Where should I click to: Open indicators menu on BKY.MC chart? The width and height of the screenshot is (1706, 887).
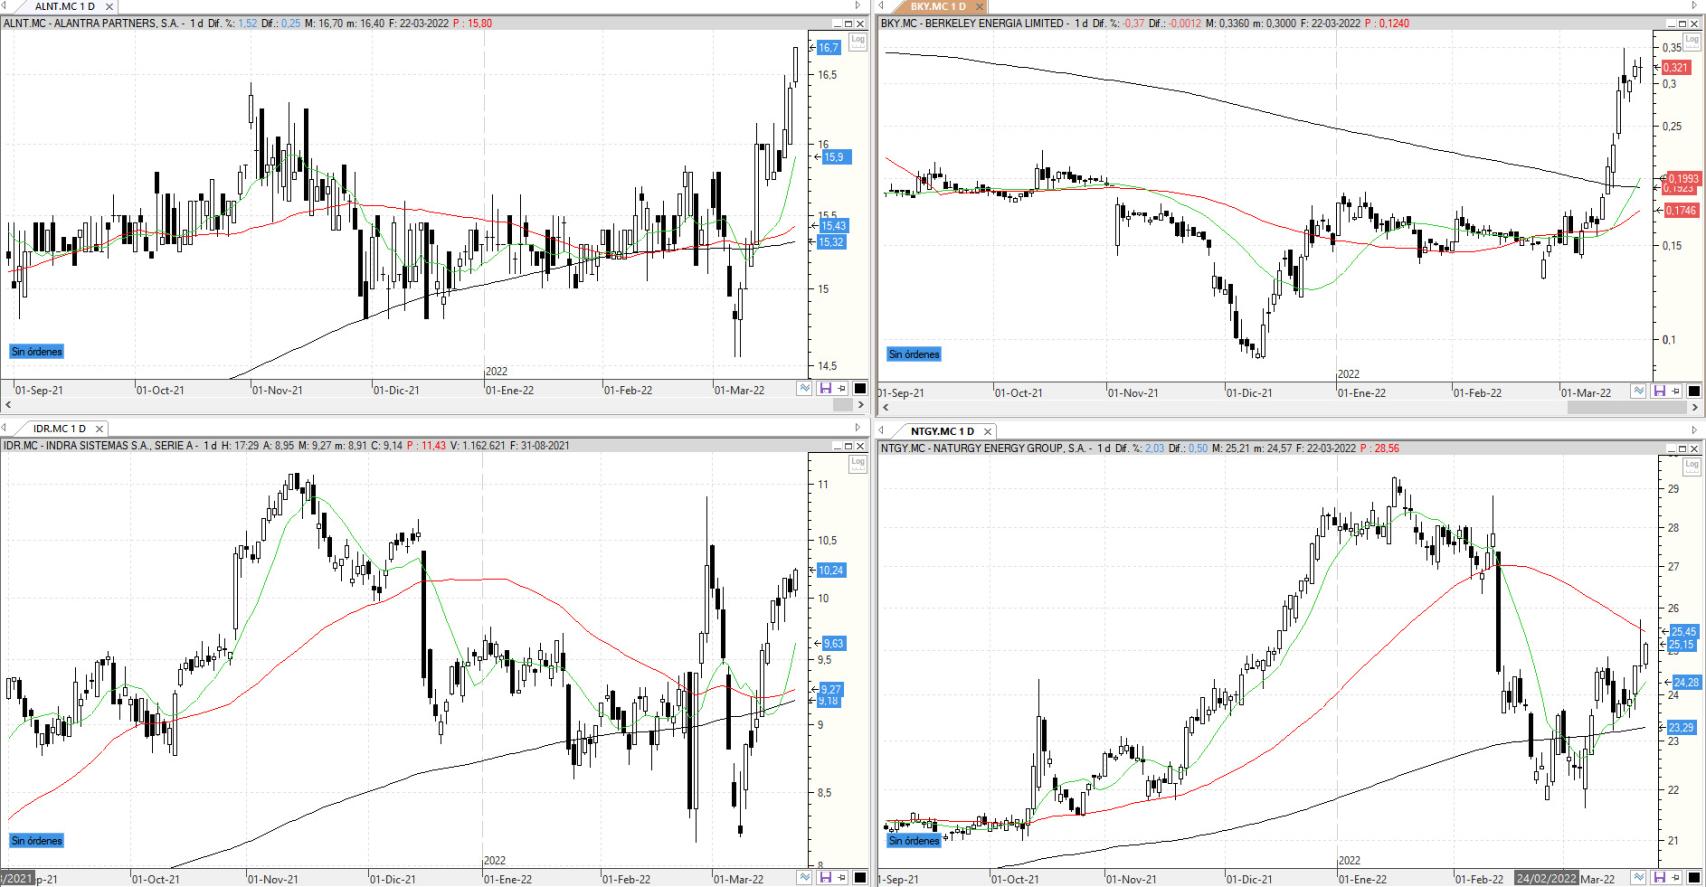click(1639, 391)
